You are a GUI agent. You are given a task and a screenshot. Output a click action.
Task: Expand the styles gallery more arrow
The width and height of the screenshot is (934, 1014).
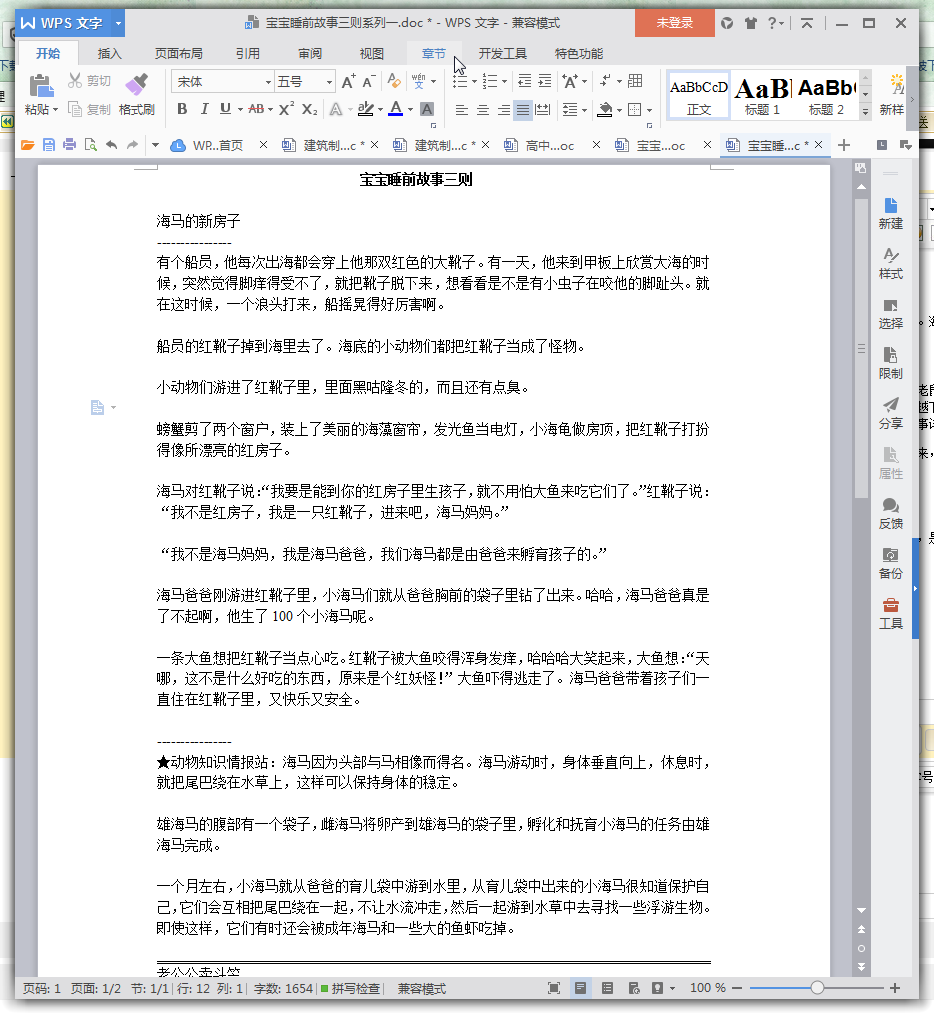tap(865, 111)
